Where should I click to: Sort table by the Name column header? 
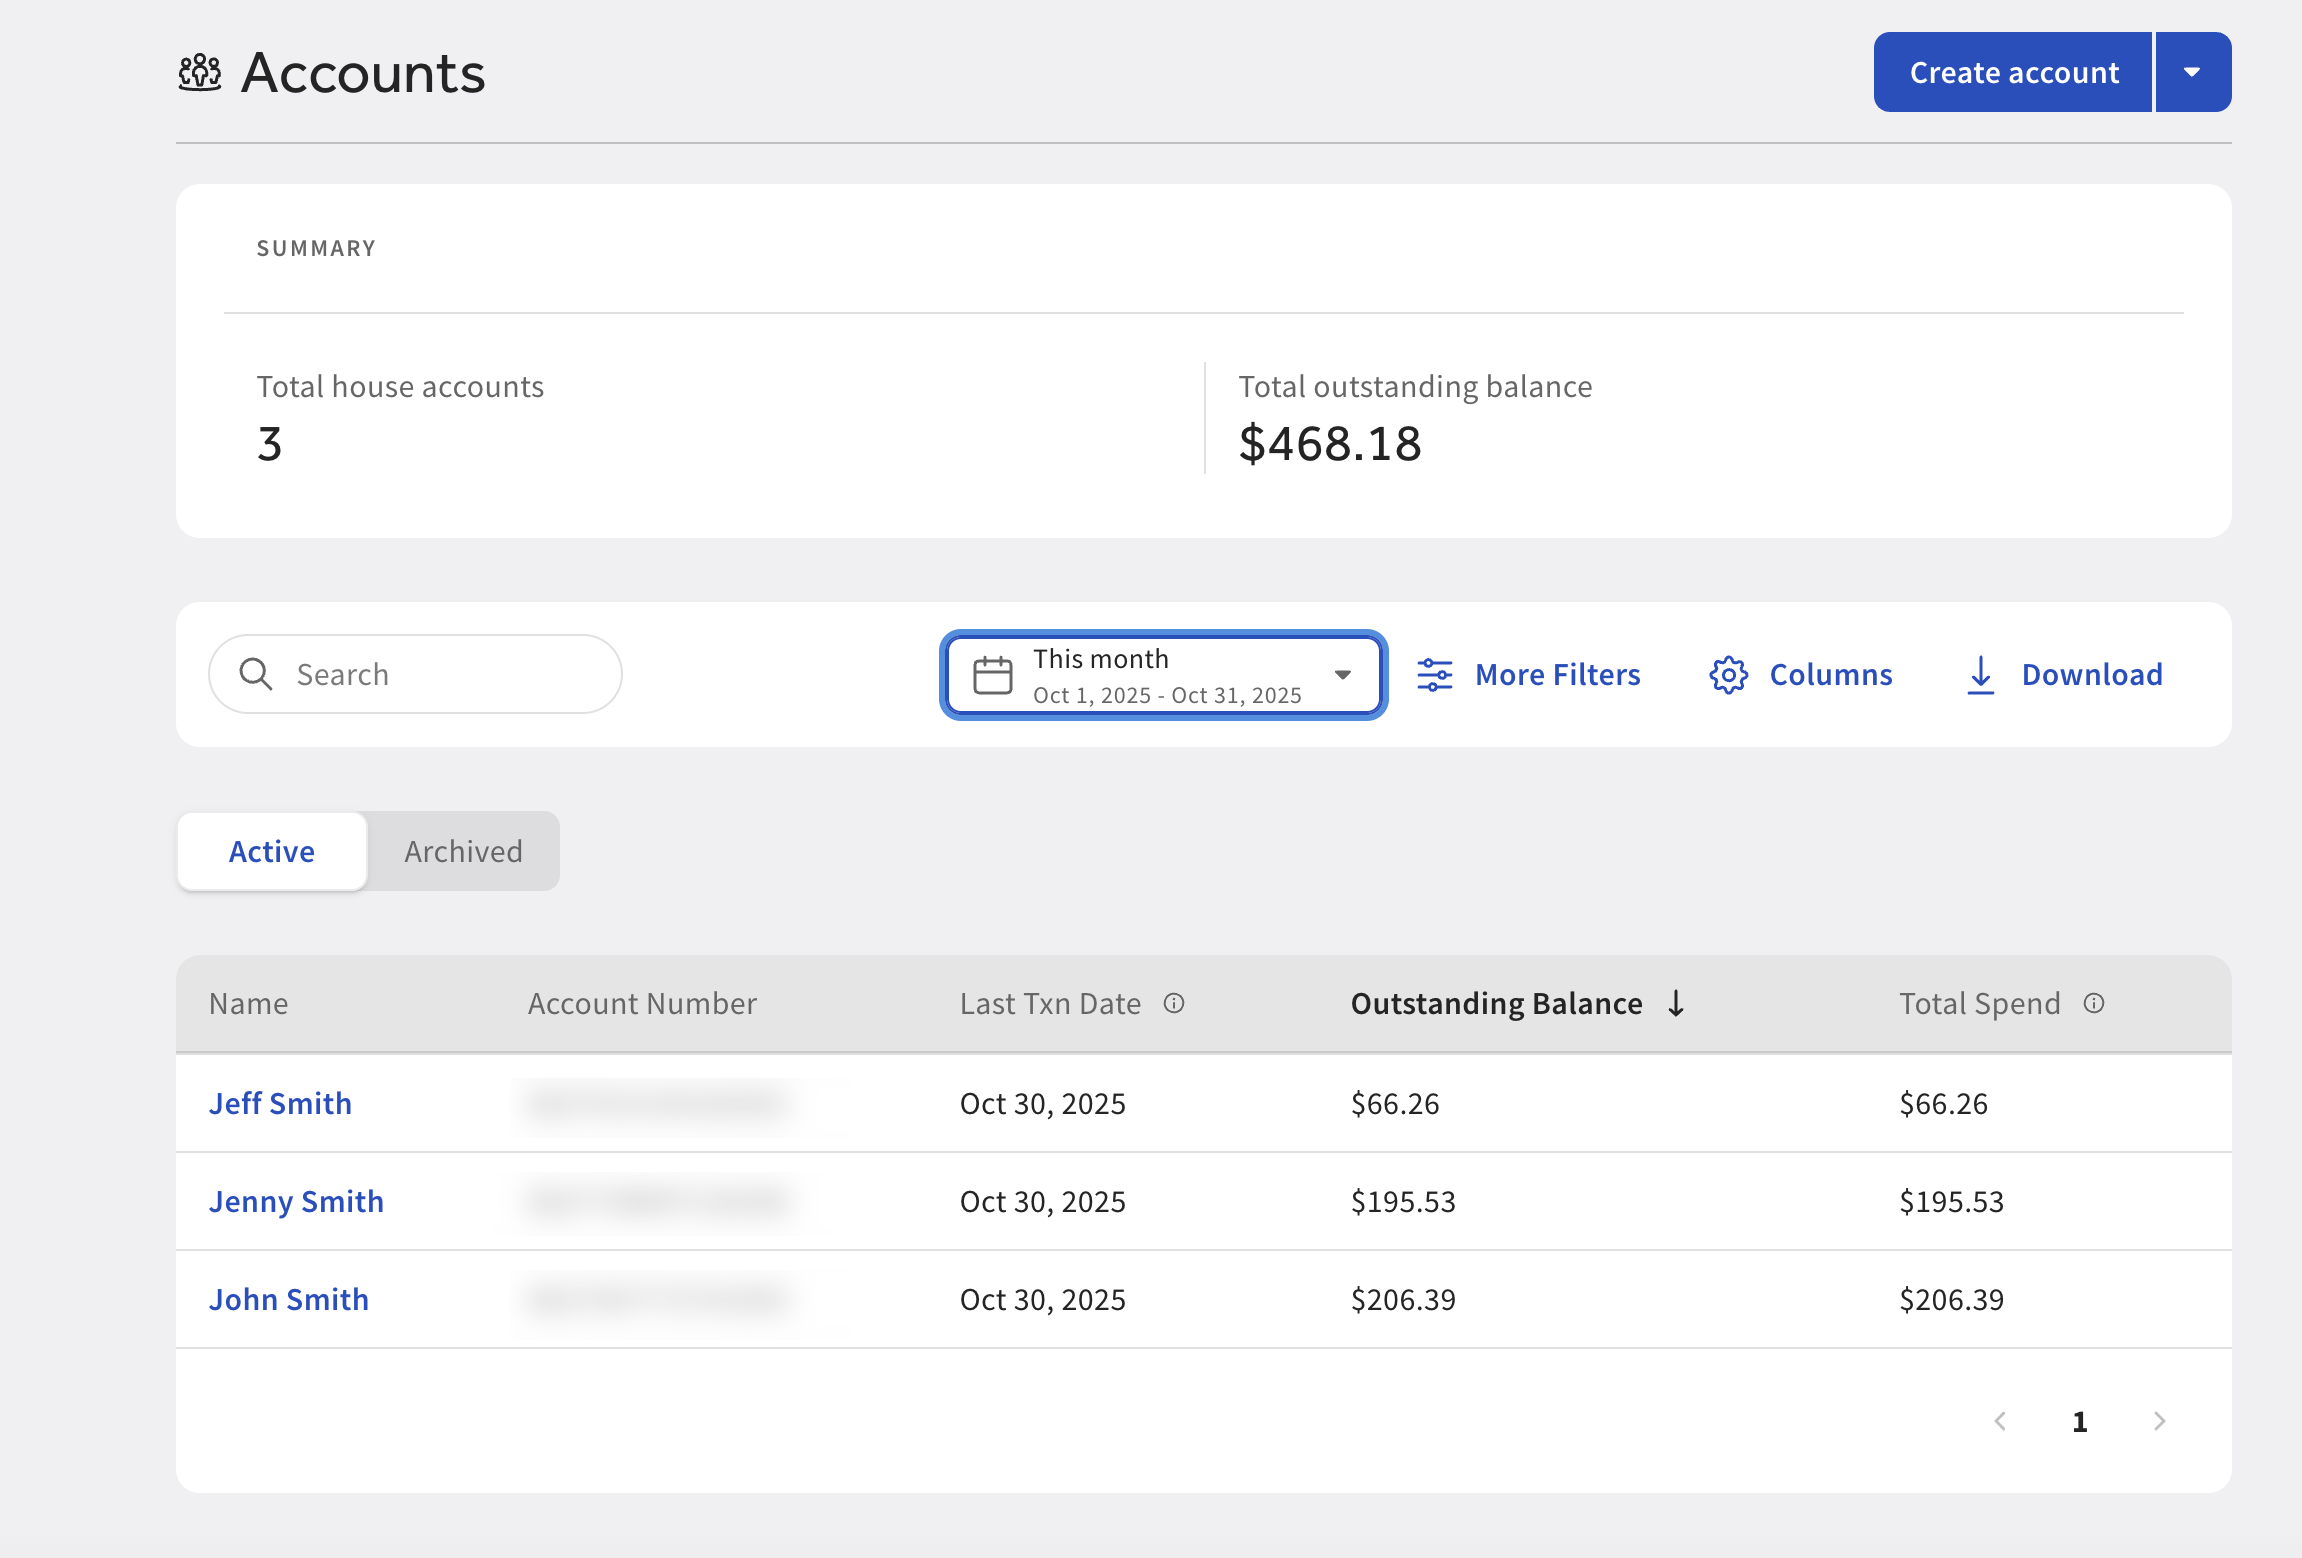(248, 1003)
